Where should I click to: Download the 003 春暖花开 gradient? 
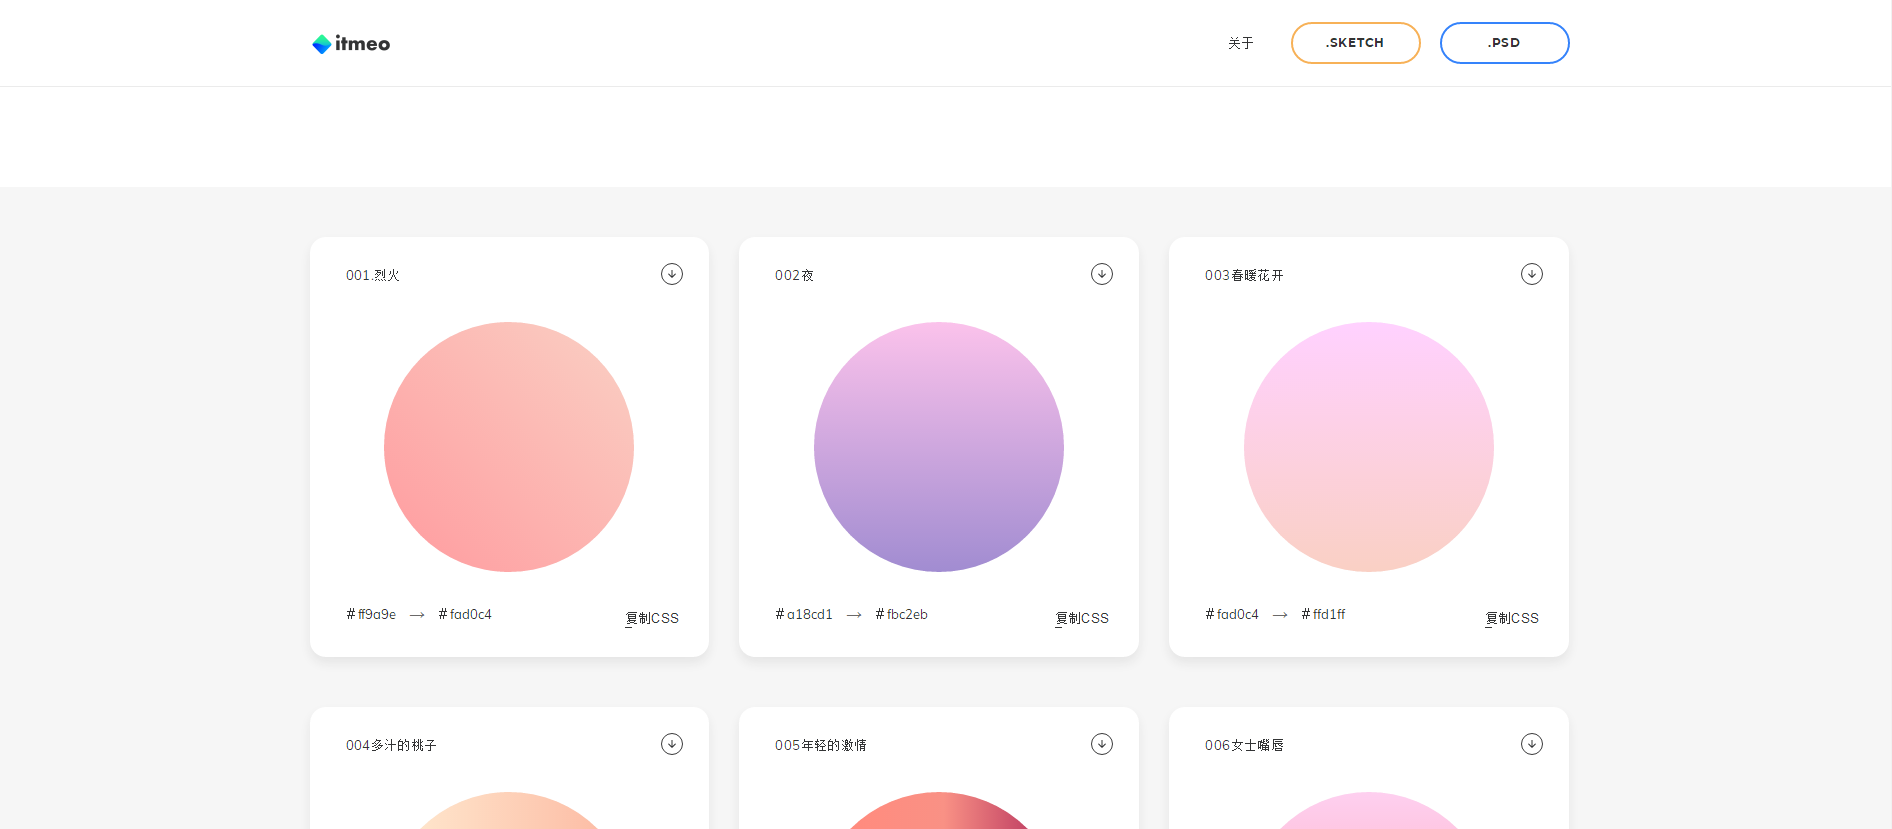(x=1531, y=274)
